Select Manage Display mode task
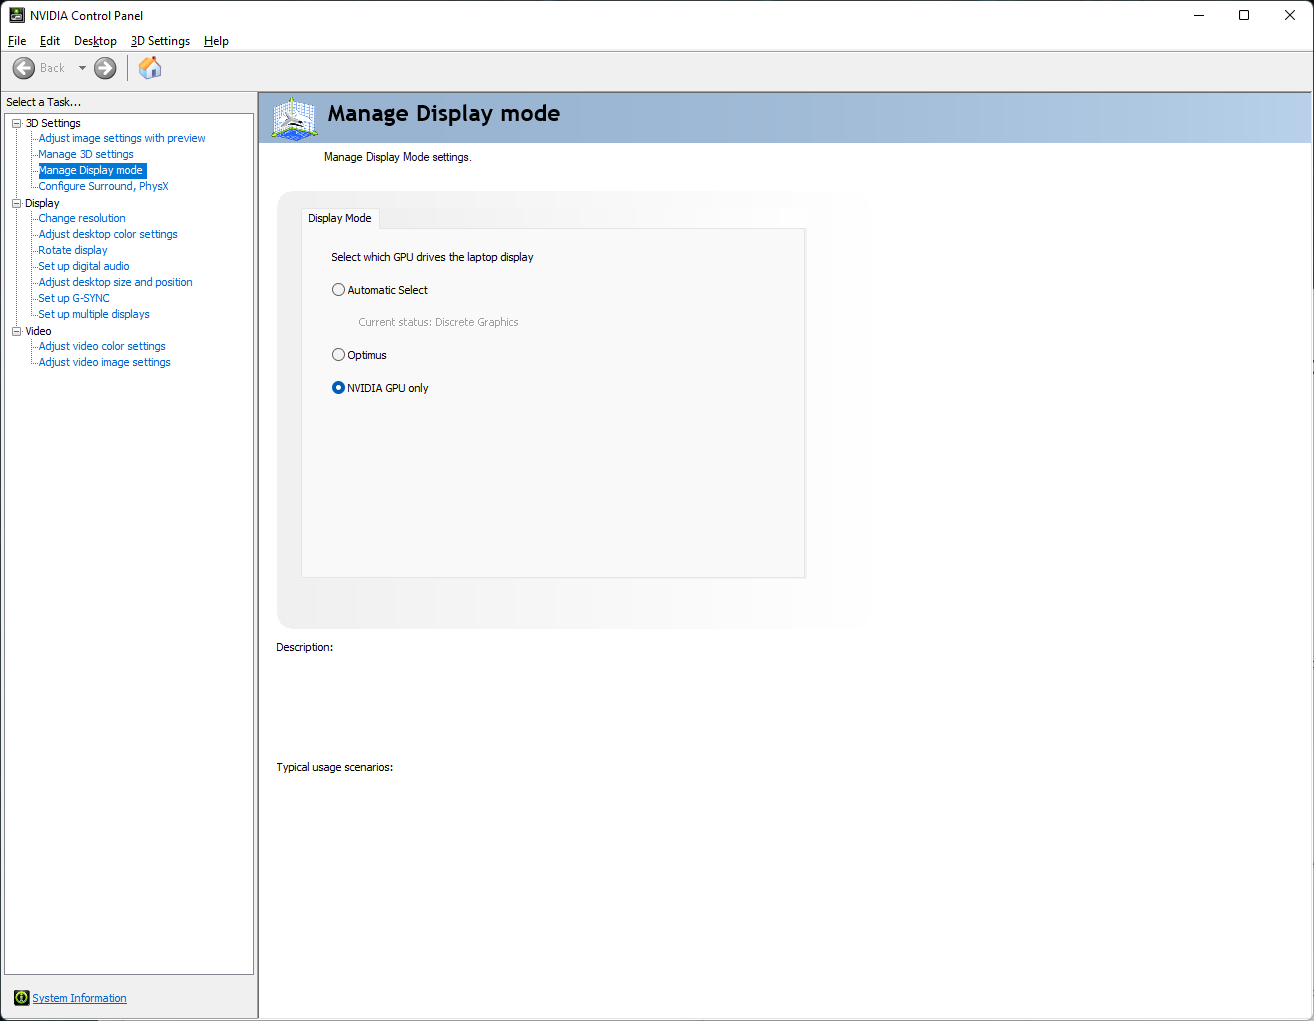The image size is (1314, 1021). [91, 170]
